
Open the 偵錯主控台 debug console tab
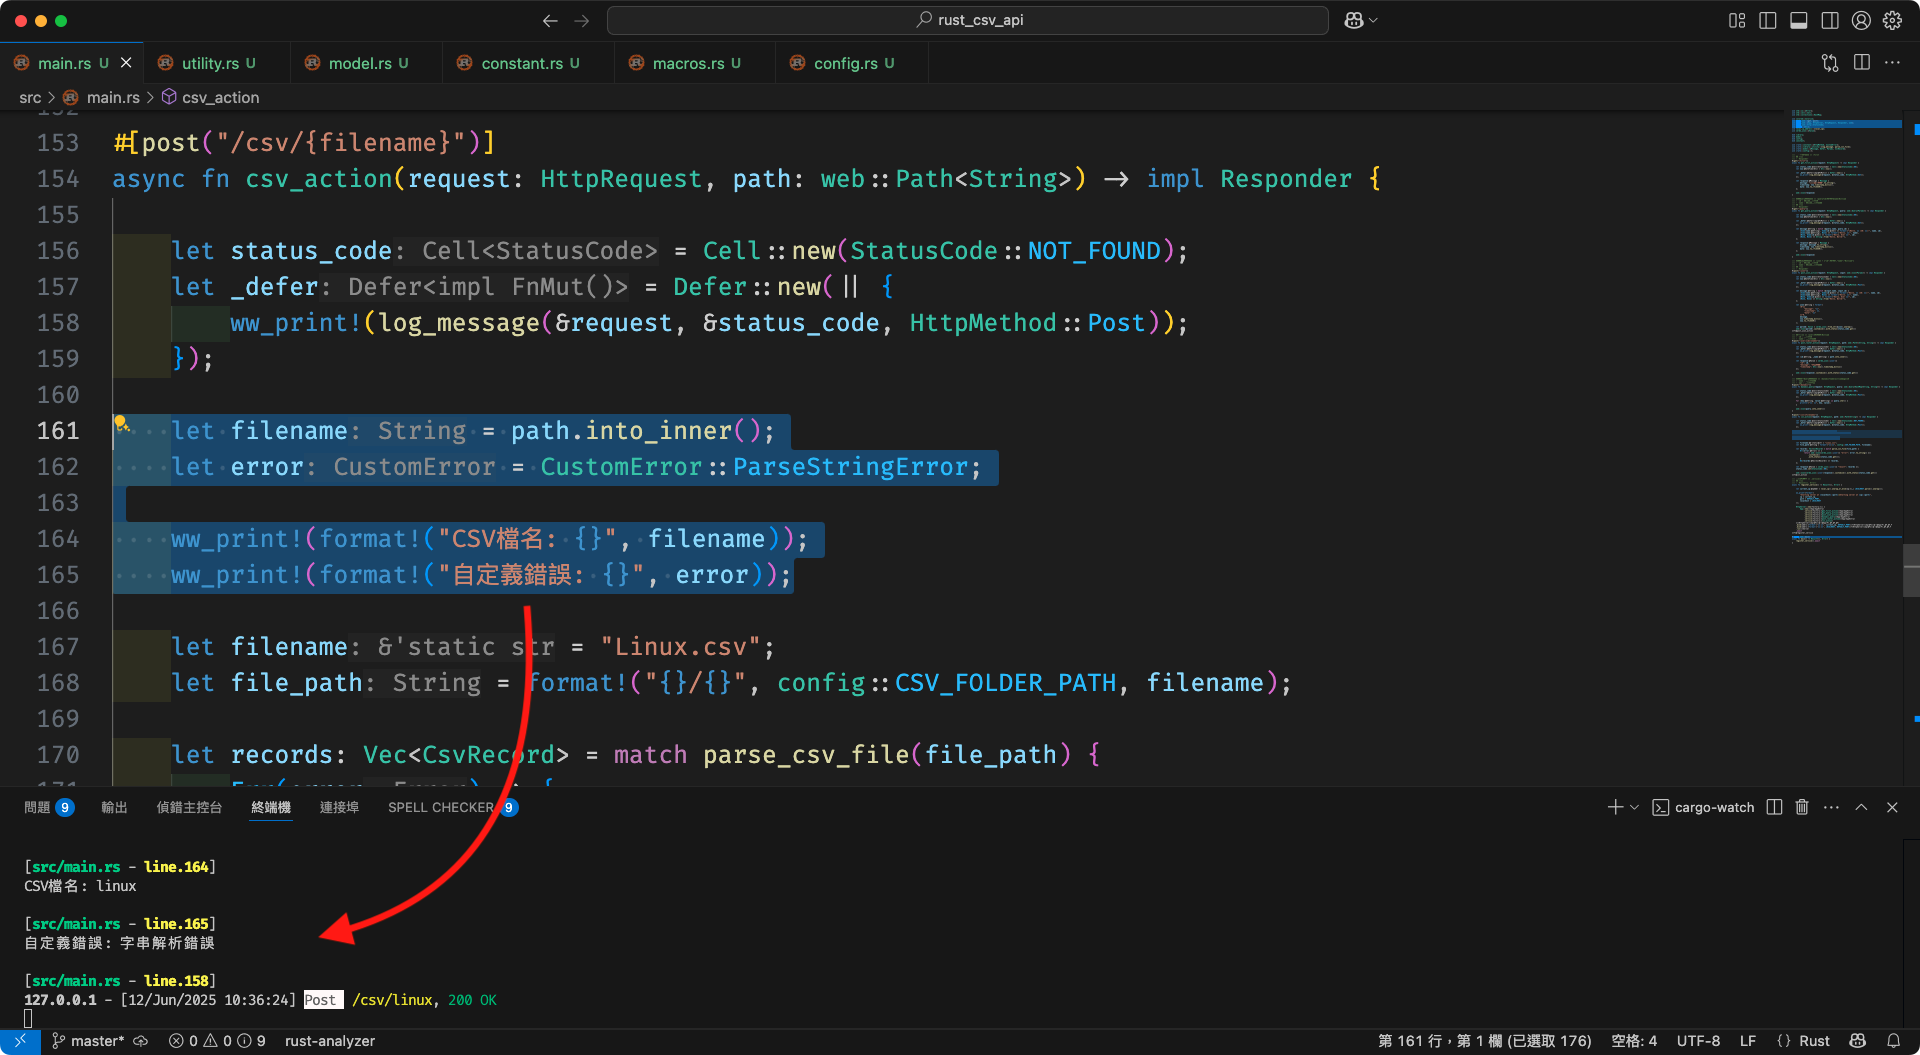pos(189,807)
